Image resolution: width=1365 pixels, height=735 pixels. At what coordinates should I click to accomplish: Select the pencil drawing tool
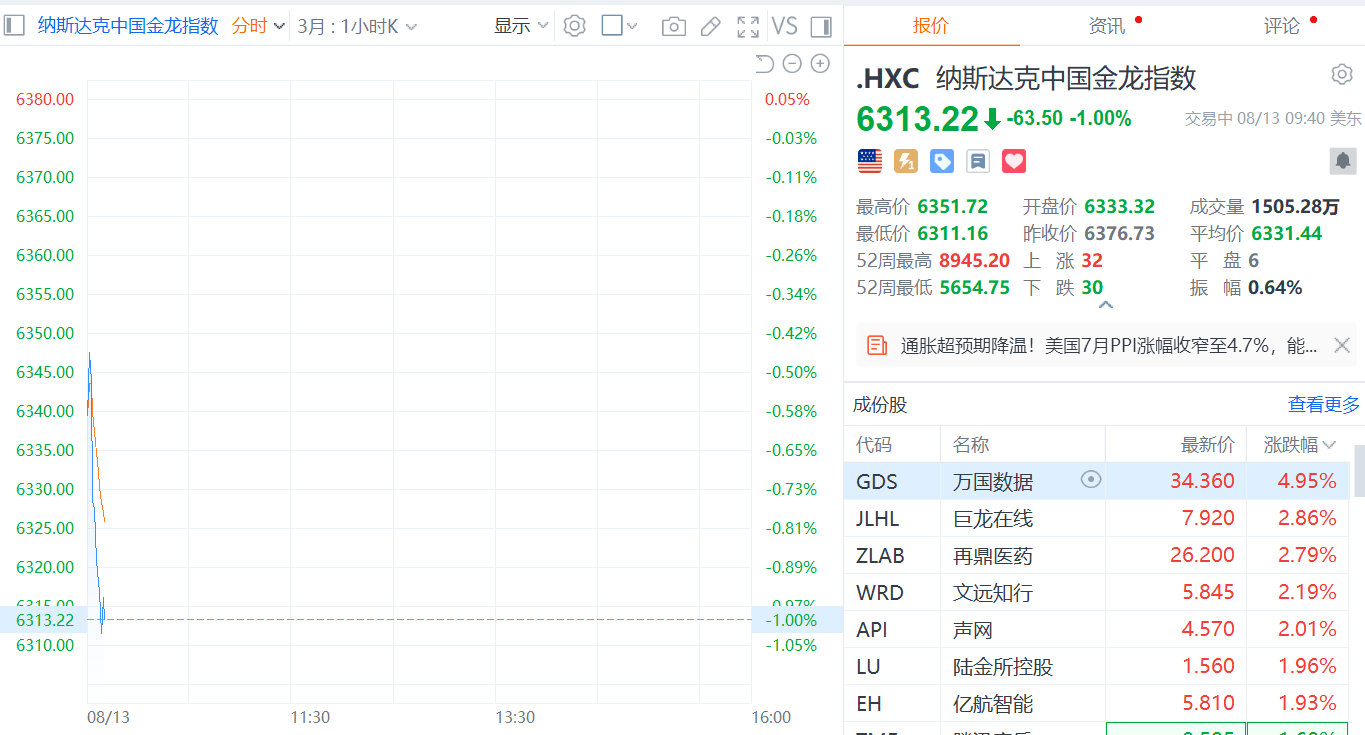coord(711,26)
